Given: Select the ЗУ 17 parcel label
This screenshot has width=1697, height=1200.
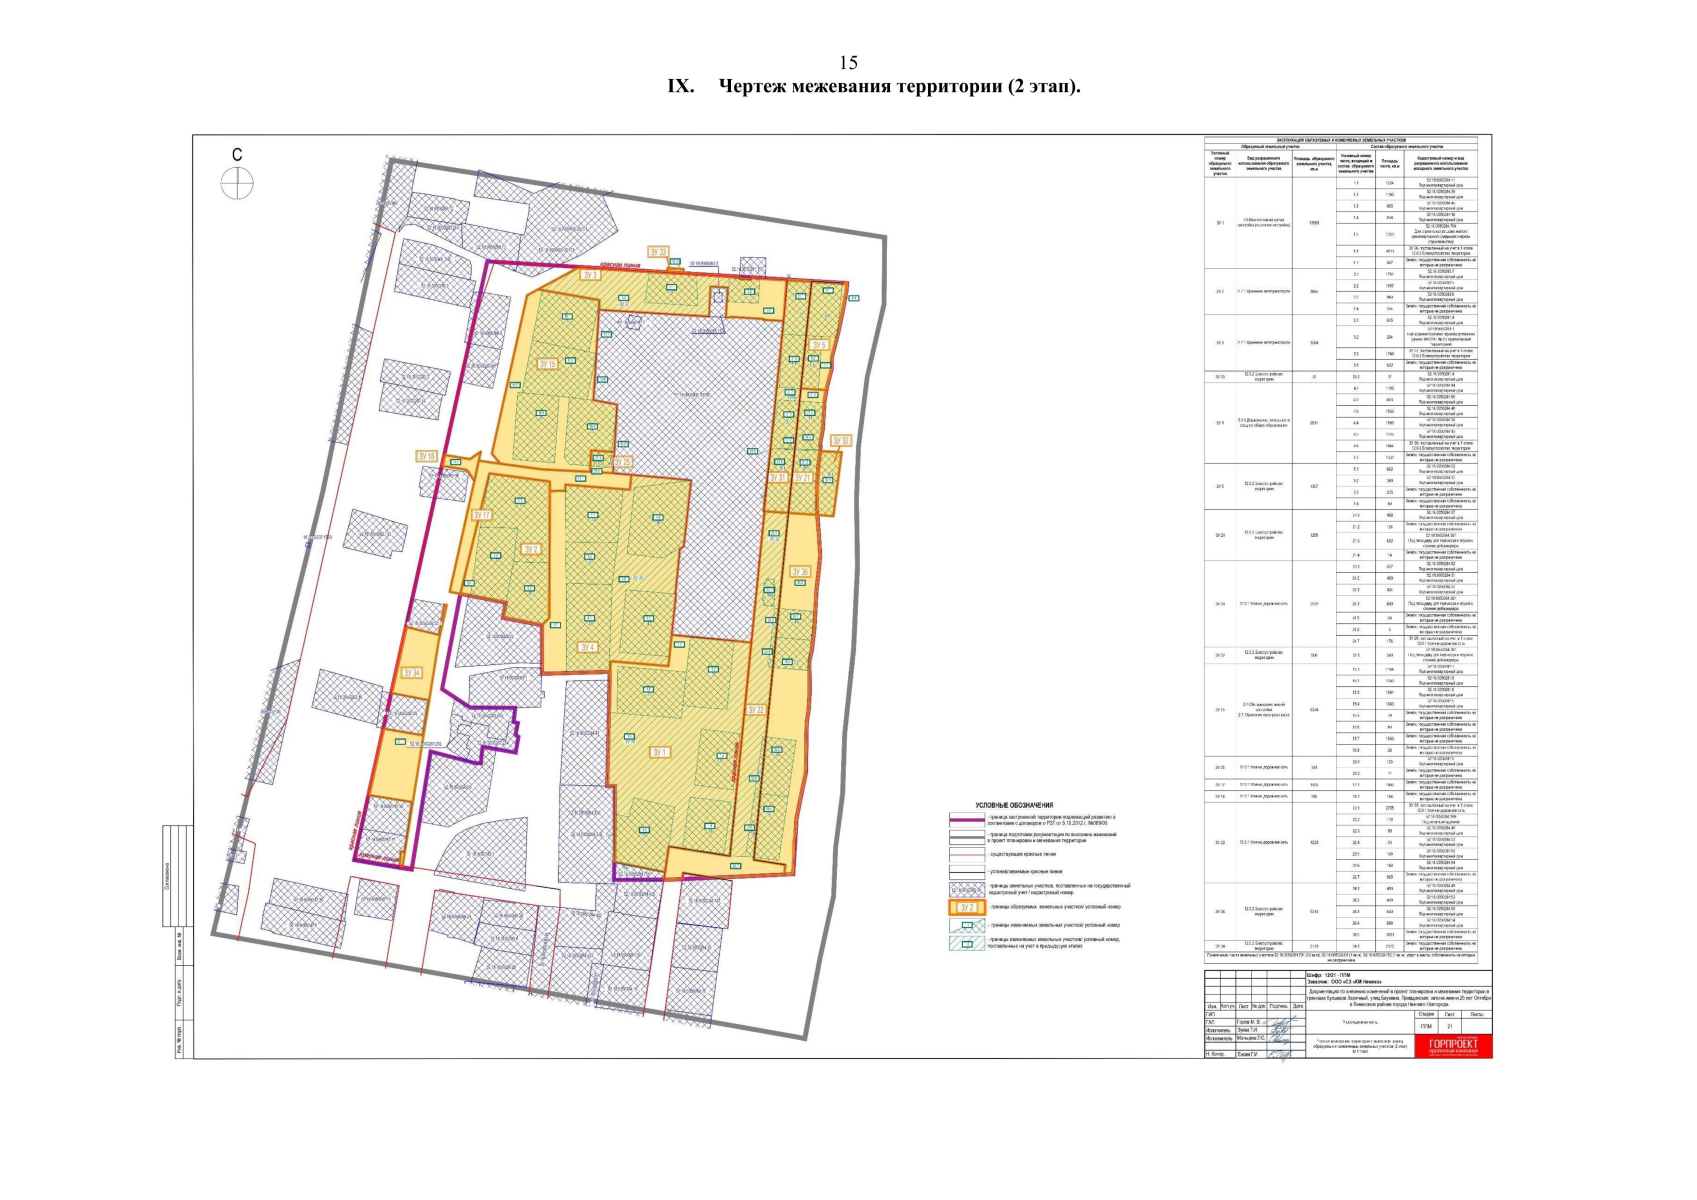Looking at the screenshot, I should click(x=481, y=515).
